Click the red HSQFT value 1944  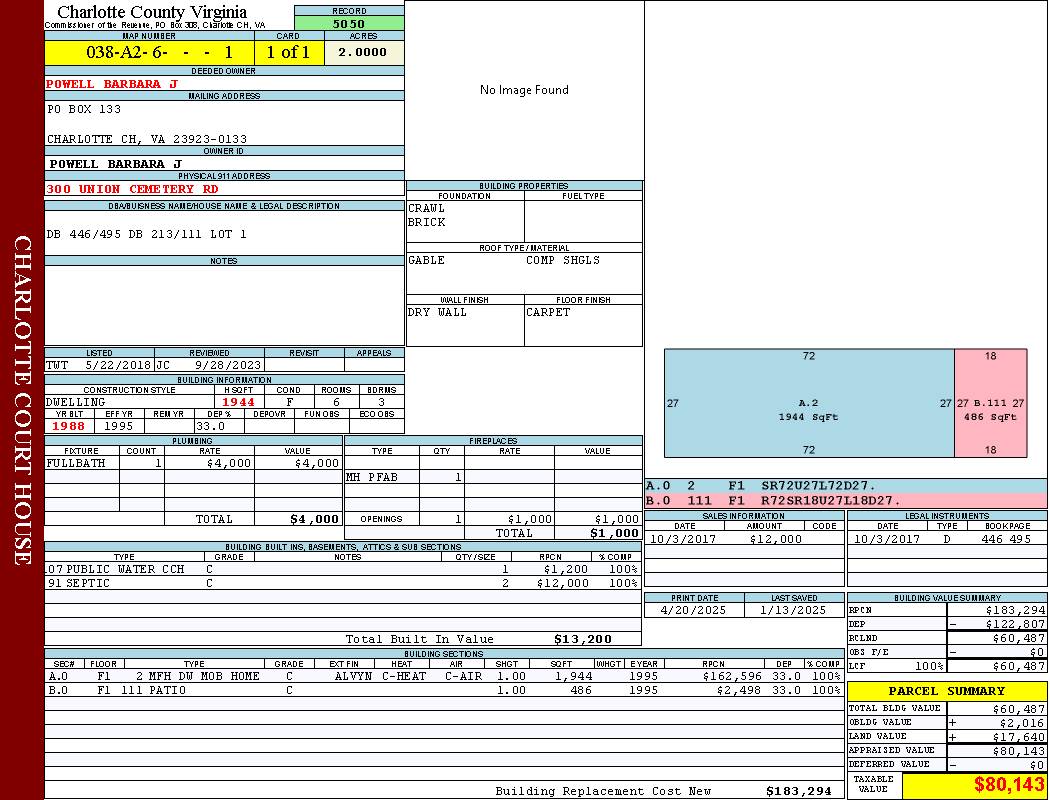[239, 402]
